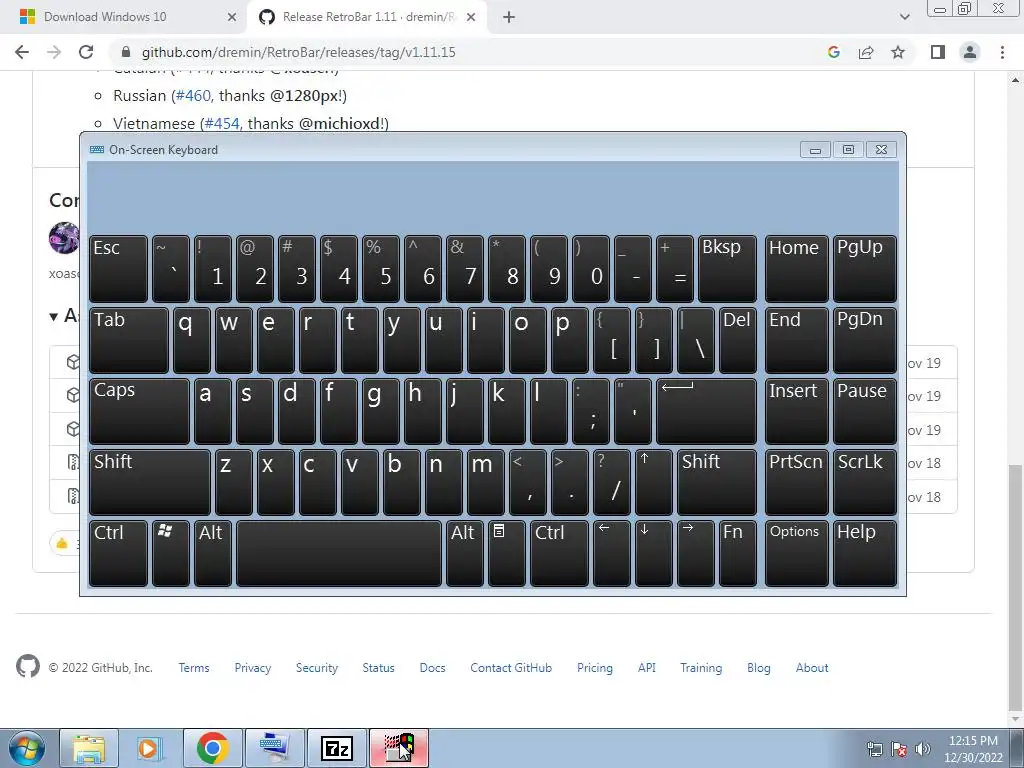Bookmark this page with the star icon
The image size is (1024, 768).
tap(898, 52)
